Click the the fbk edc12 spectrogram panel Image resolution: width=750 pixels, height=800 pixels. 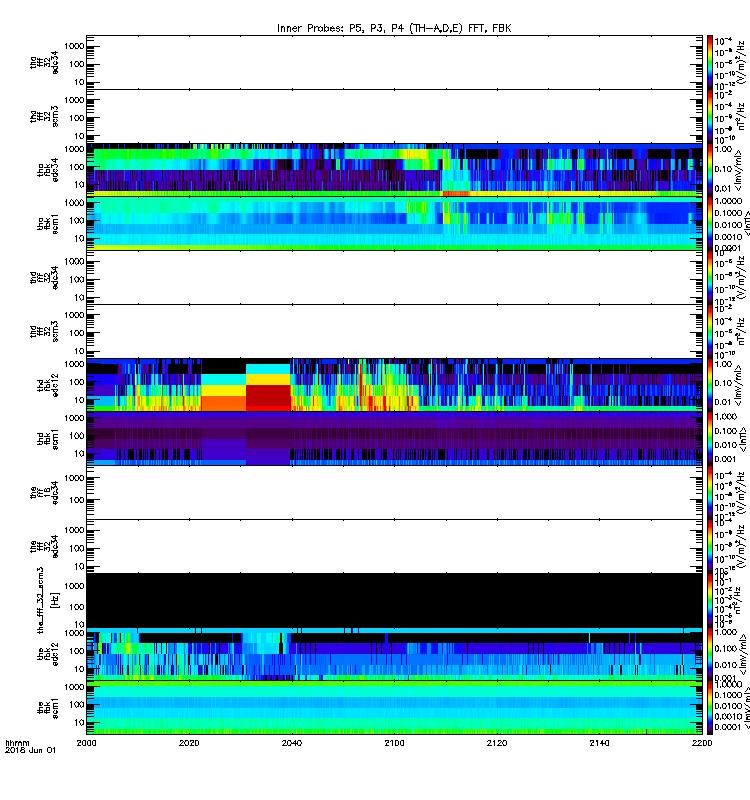point(394,654)
